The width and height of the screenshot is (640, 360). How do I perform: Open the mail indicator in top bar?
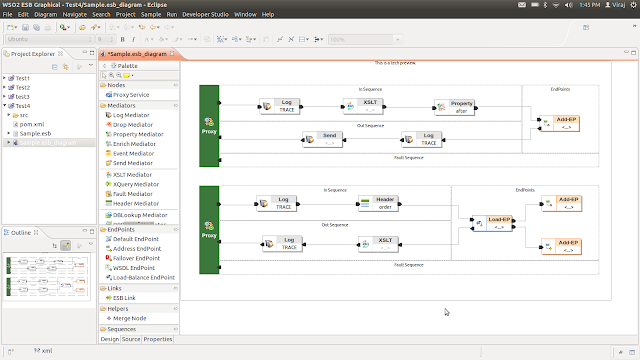522,5
